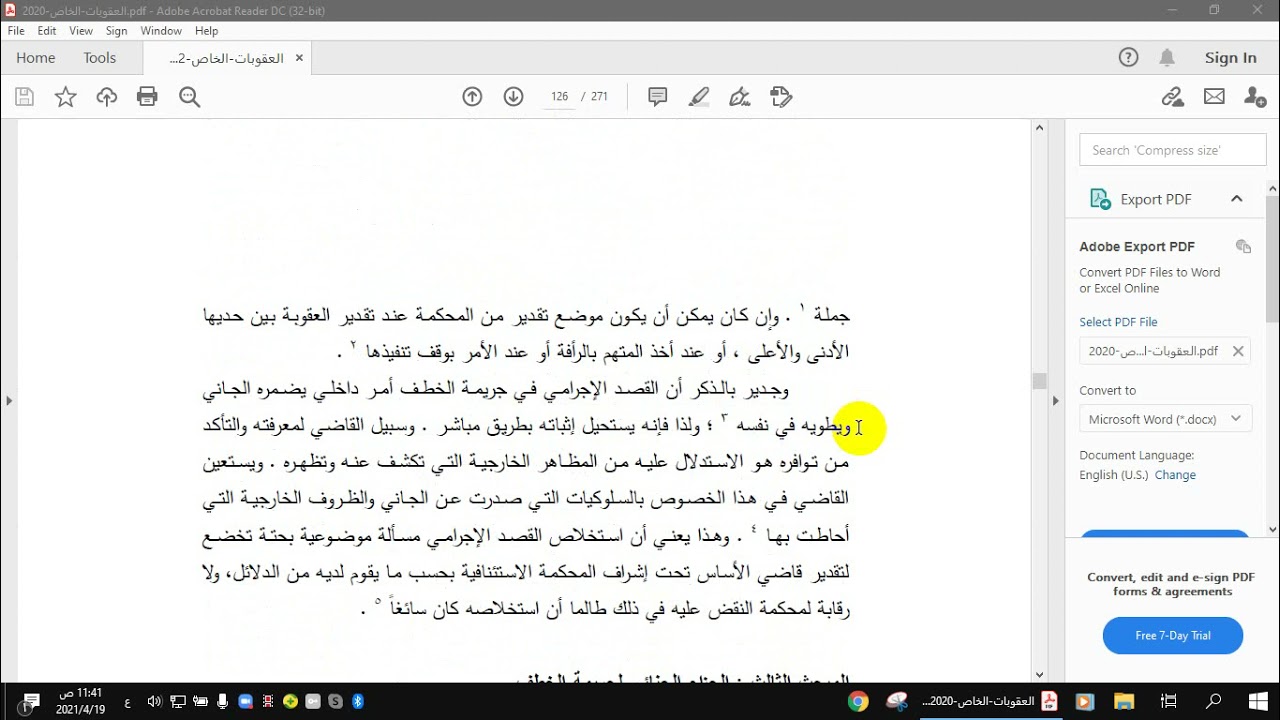Open the View menu

click(81, 31)
